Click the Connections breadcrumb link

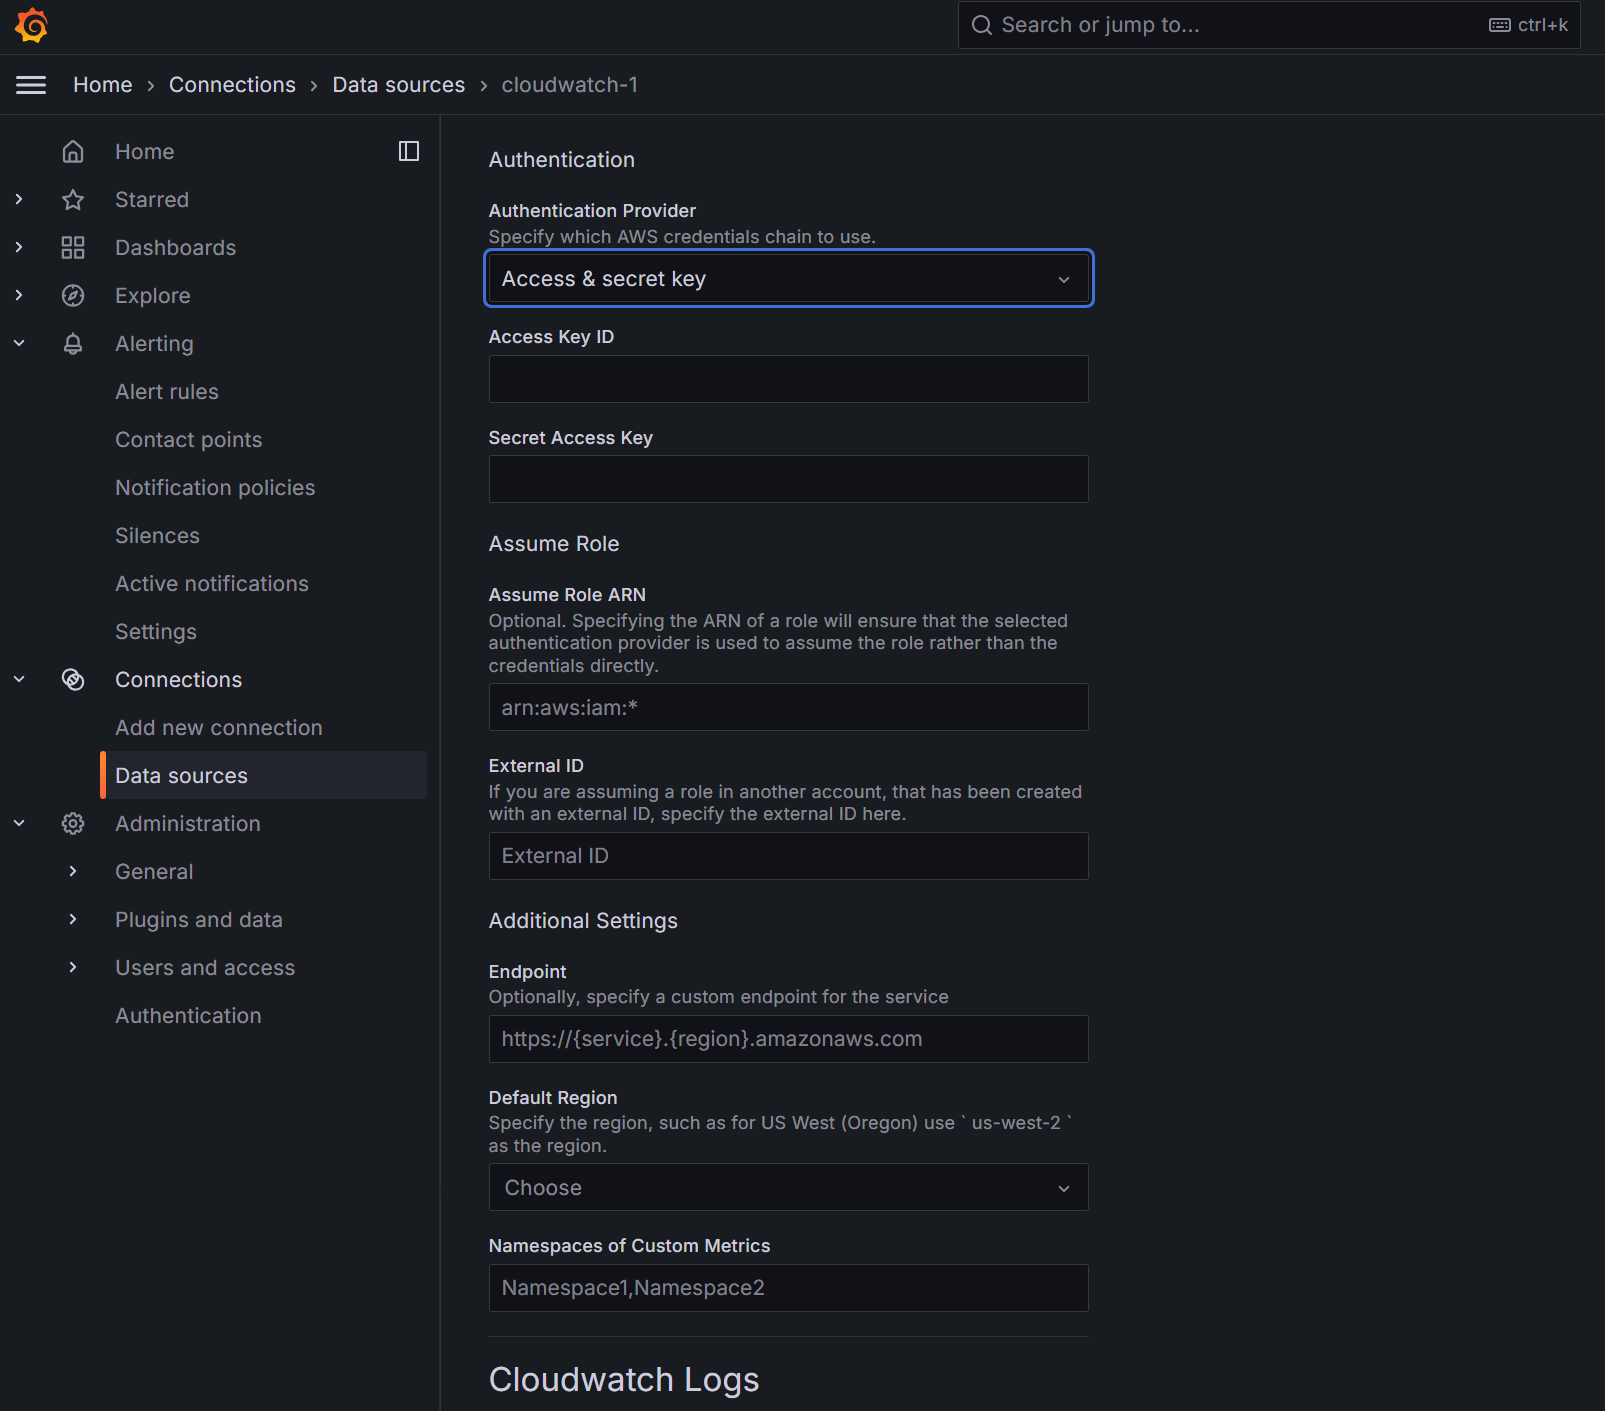(232, 85)
